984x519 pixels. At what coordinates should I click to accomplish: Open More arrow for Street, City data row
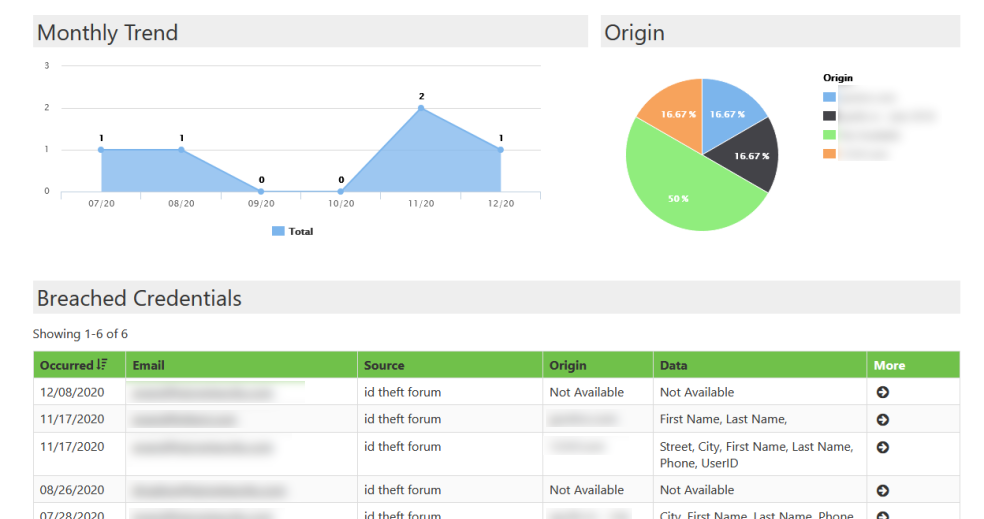882,447
